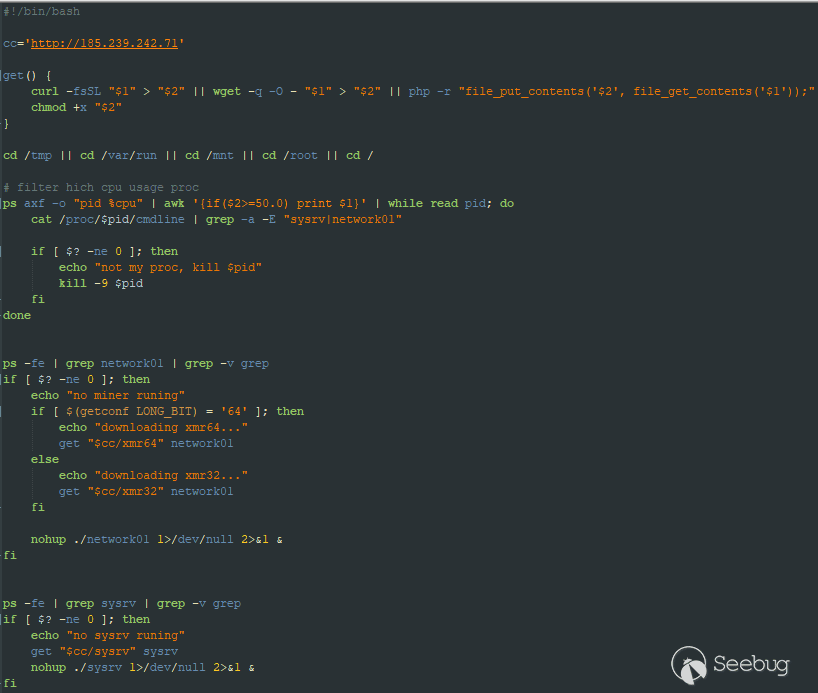Viewport: 818px width, 693px height.
Task: Click the 'echo "no miner runing"' line
Action: pyautogui.click(x=107, y=396)
